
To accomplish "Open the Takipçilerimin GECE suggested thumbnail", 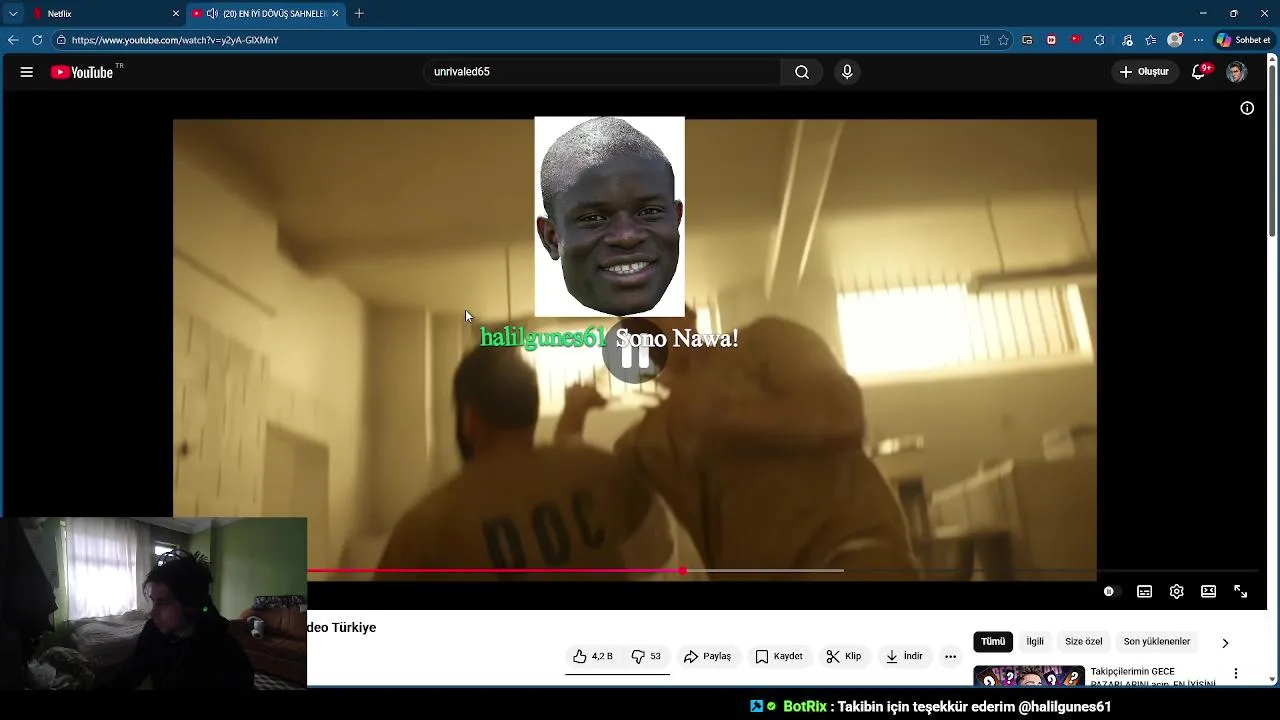I will pyautogui.click(x=1029, y=676).
